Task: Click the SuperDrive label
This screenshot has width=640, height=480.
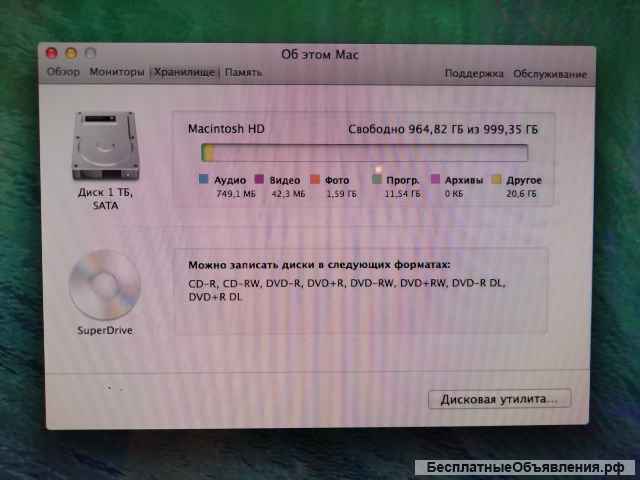Action: pyautogui.click(x=105, y=330)
